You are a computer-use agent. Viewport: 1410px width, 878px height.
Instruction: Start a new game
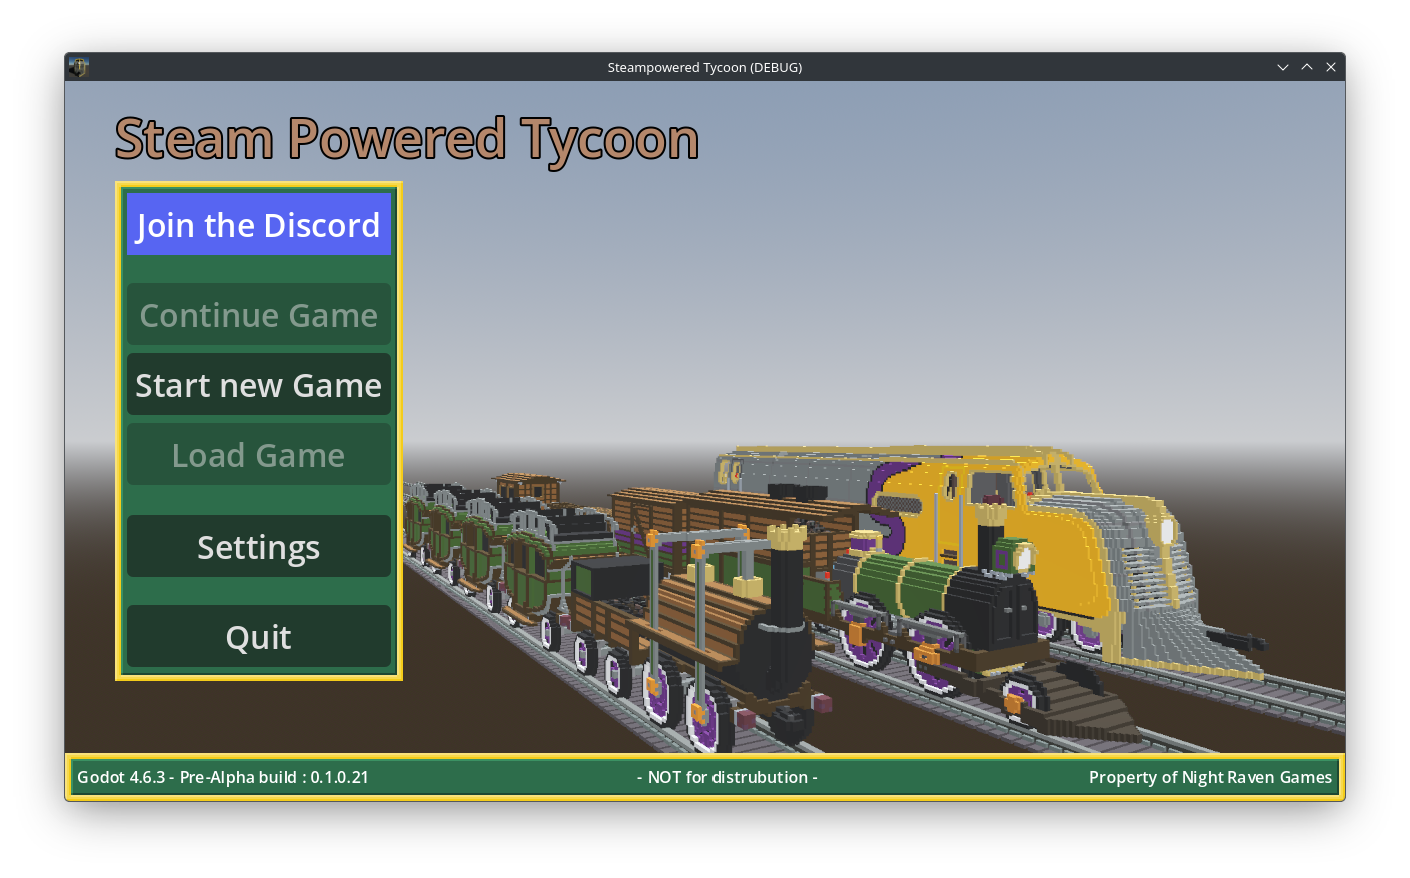[259, 385]
